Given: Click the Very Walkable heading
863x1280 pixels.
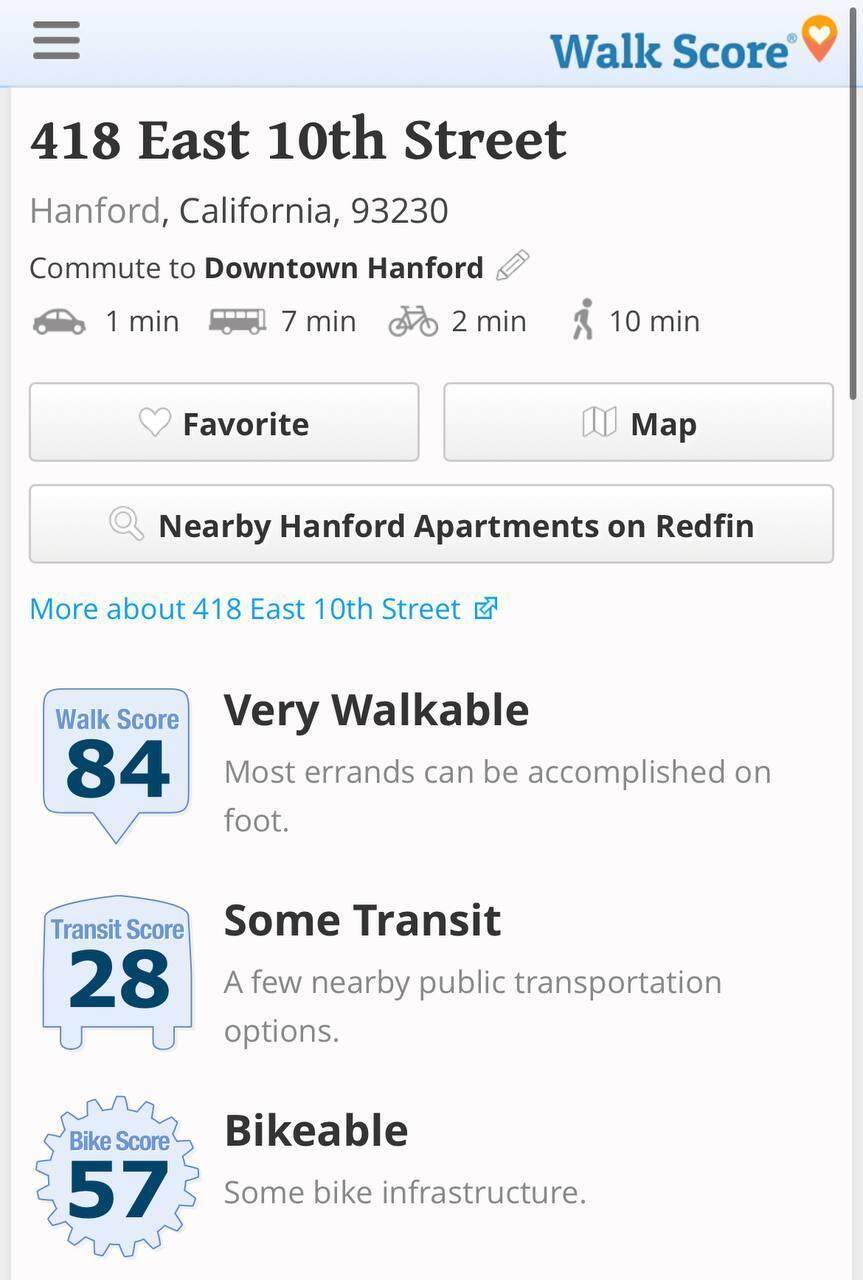Looking at the screenshot, I should pos(376,710).
